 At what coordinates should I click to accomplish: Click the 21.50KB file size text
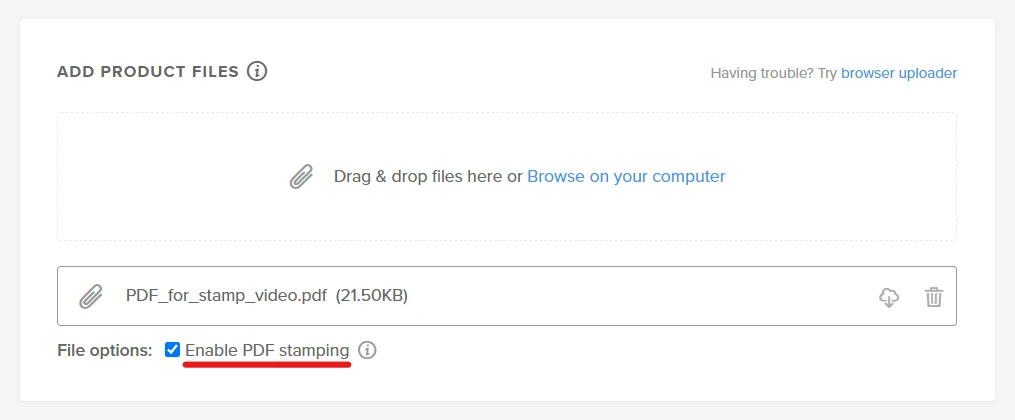372,296
